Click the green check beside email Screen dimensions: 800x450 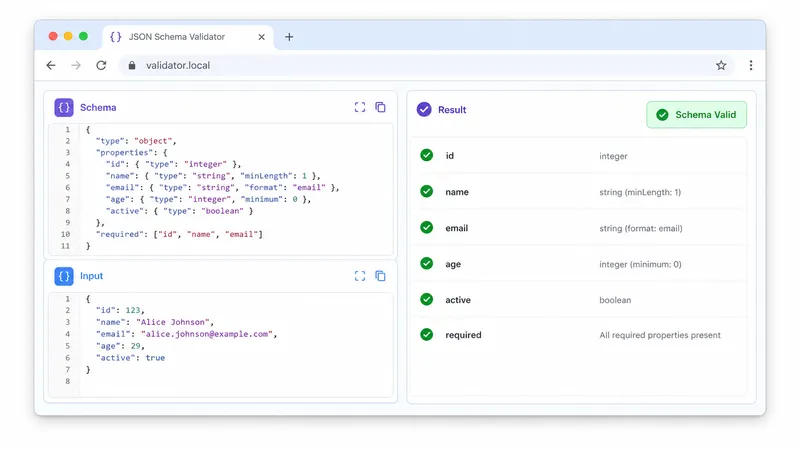tap(427, 228)
